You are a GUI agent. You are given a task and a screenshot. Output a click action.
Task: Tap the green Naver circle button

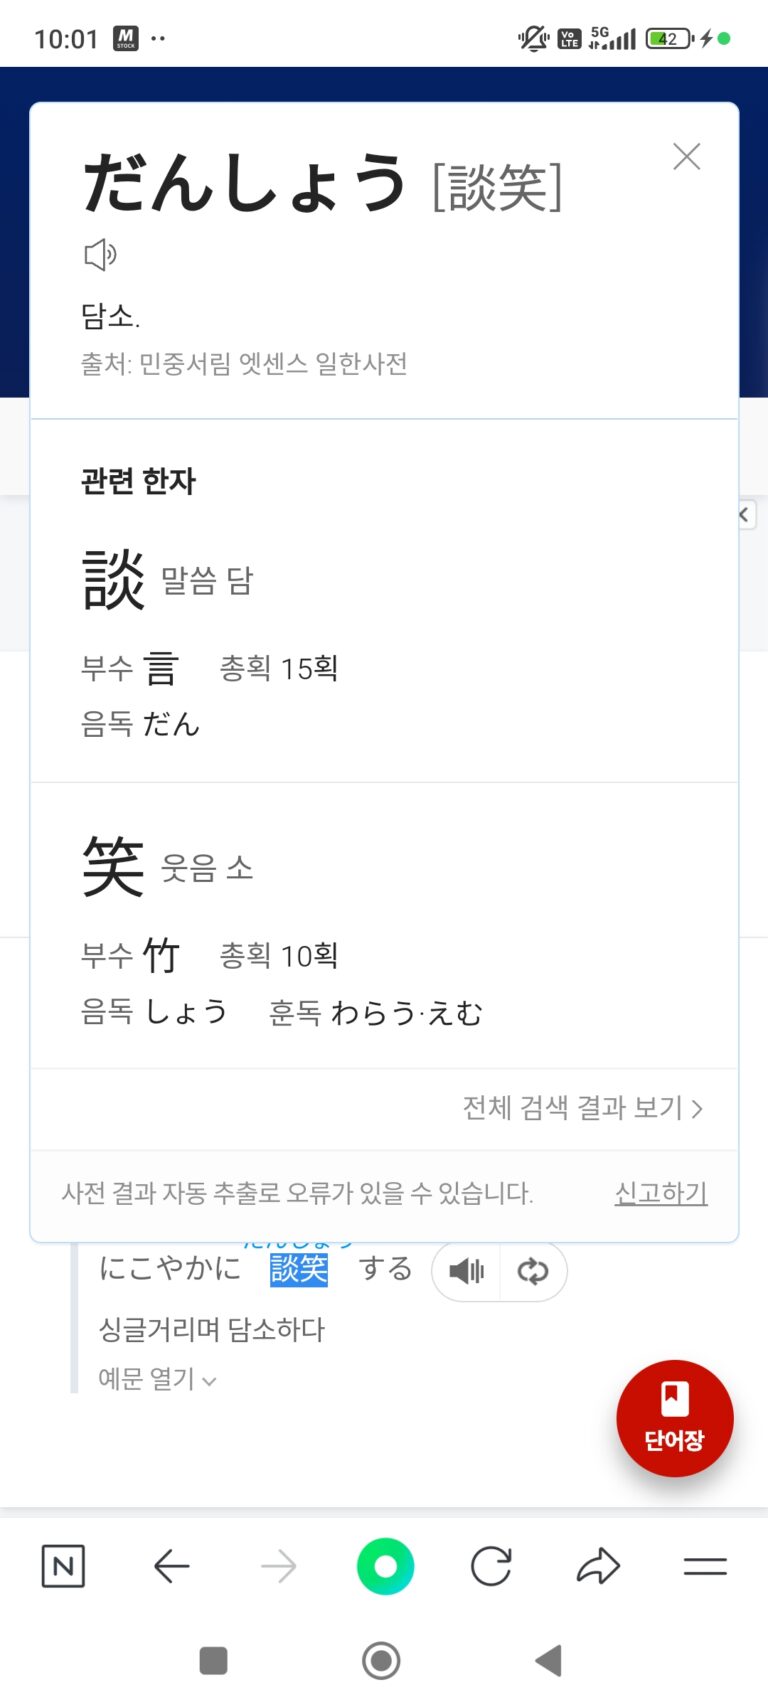tap(385, 1566)
